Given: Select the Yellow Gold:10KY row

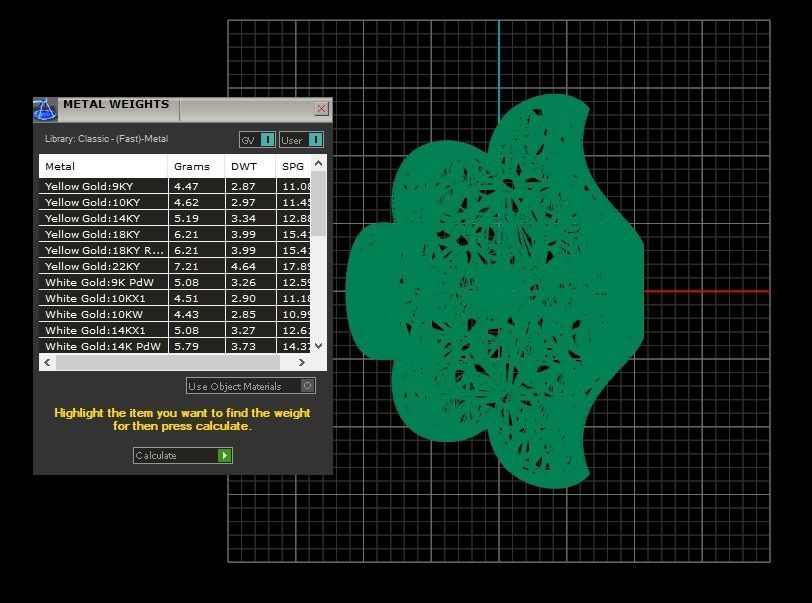Looking at the screenshot, I should [x=175, y=202].
